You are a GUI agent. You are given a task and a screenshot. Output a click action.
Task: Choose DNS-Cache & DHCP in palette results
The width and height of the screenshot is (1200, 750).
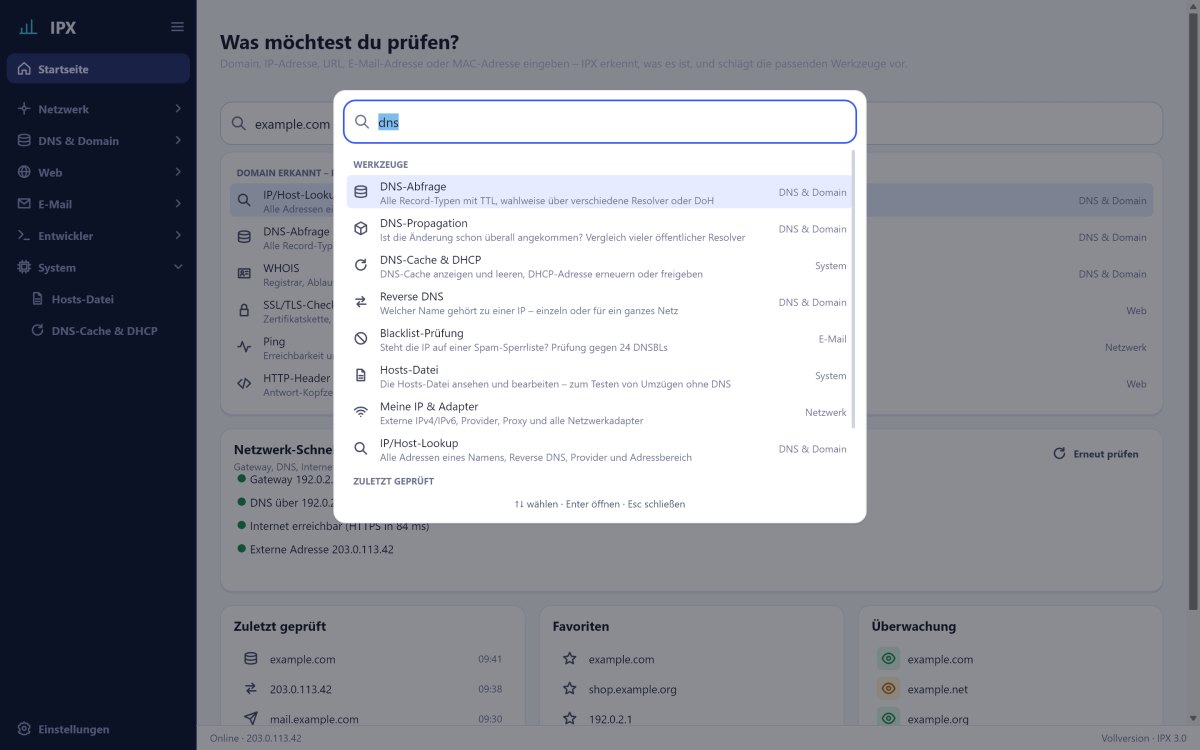(600, 266)
